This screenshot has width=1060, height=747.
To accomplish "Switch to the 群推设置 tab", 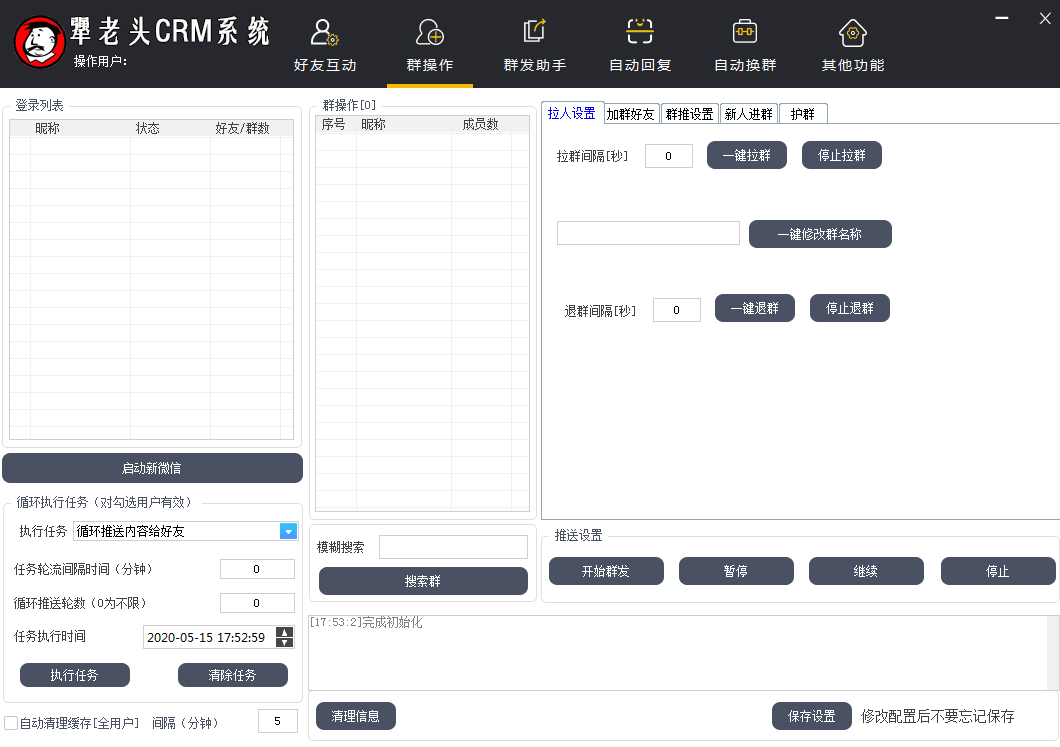I will [x=689, y=114].
